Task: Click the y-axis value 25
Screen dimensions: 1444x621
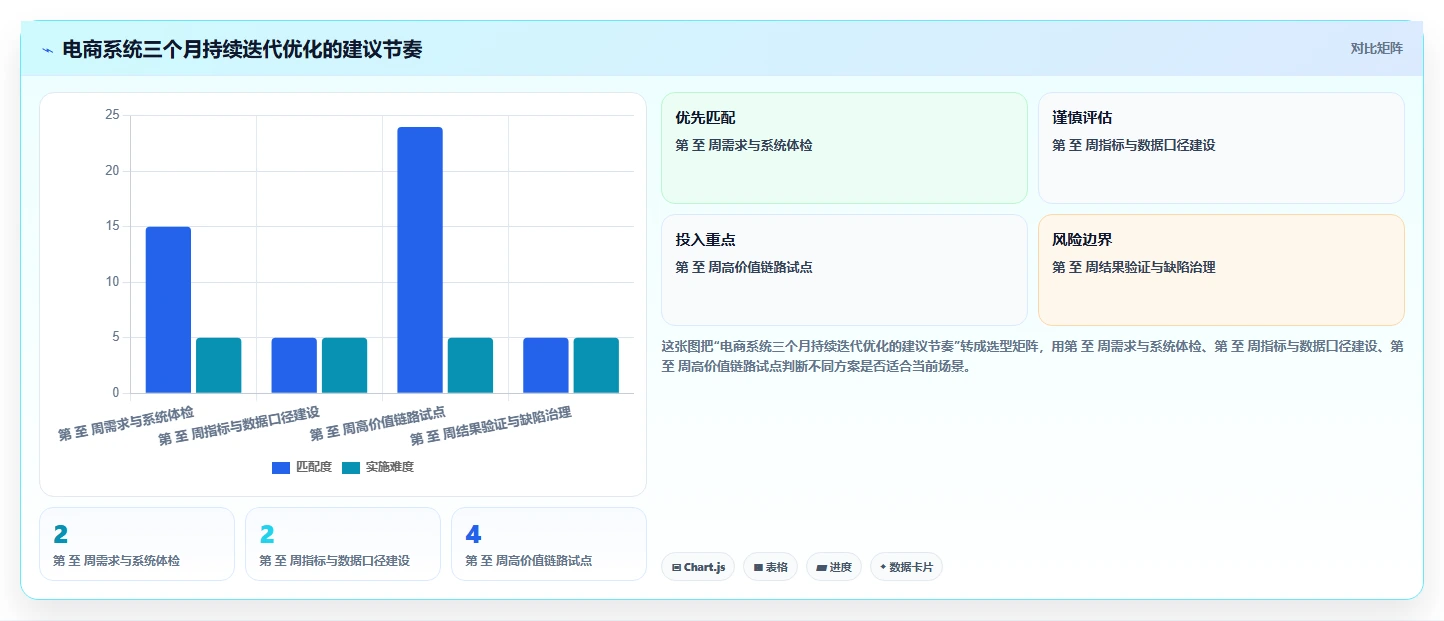Action: coord(112,115)
